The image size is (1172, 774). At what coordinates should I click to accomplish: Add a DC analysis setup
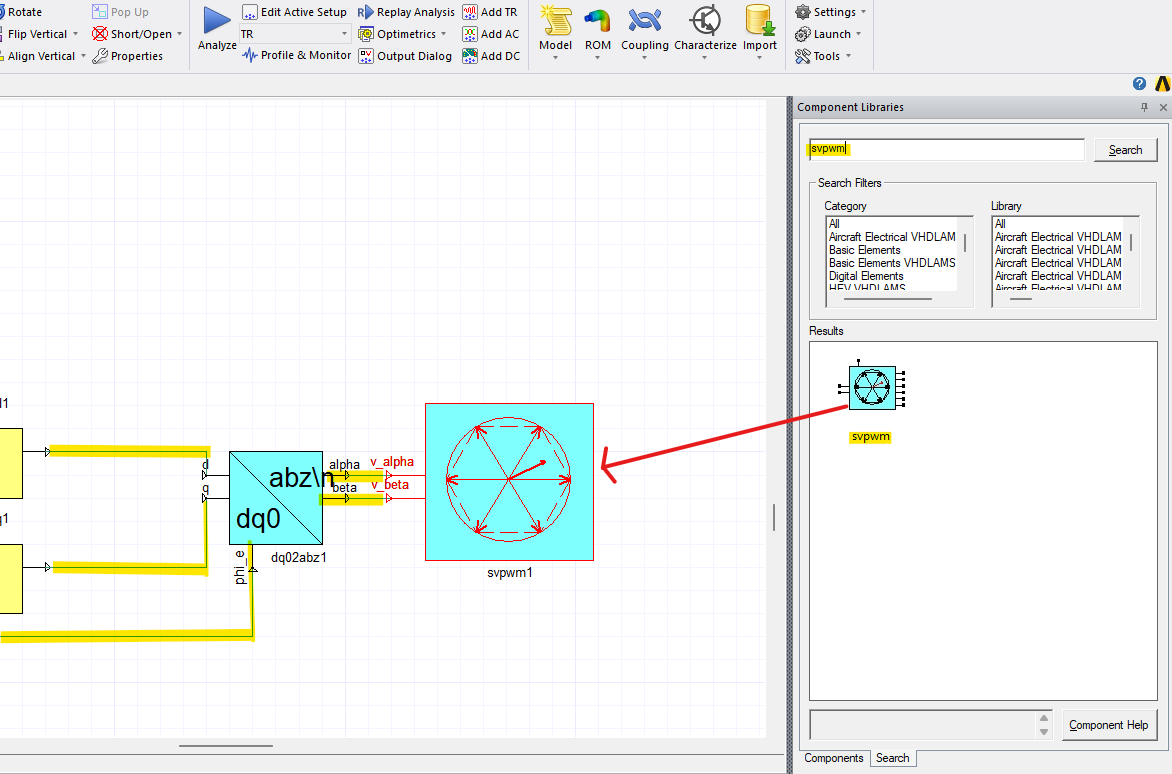tap(490, 56)
